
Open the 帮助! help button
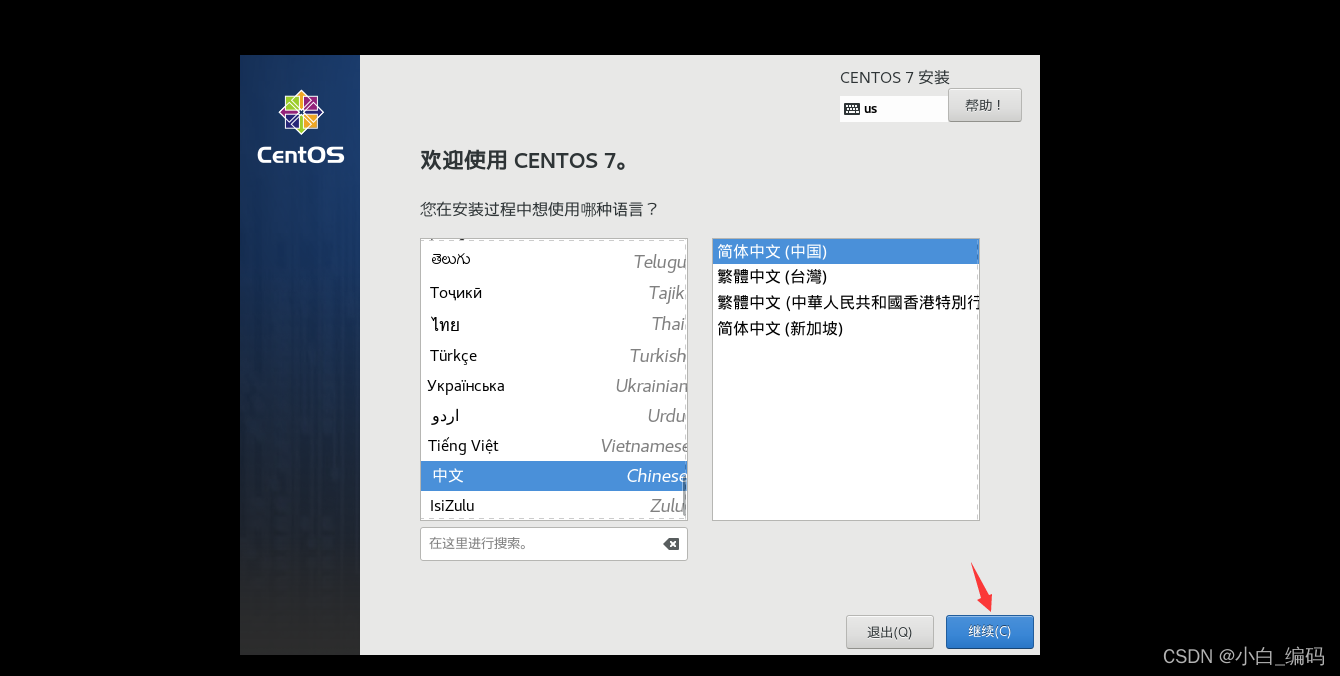pyautogui.click(x=985, y=105)
